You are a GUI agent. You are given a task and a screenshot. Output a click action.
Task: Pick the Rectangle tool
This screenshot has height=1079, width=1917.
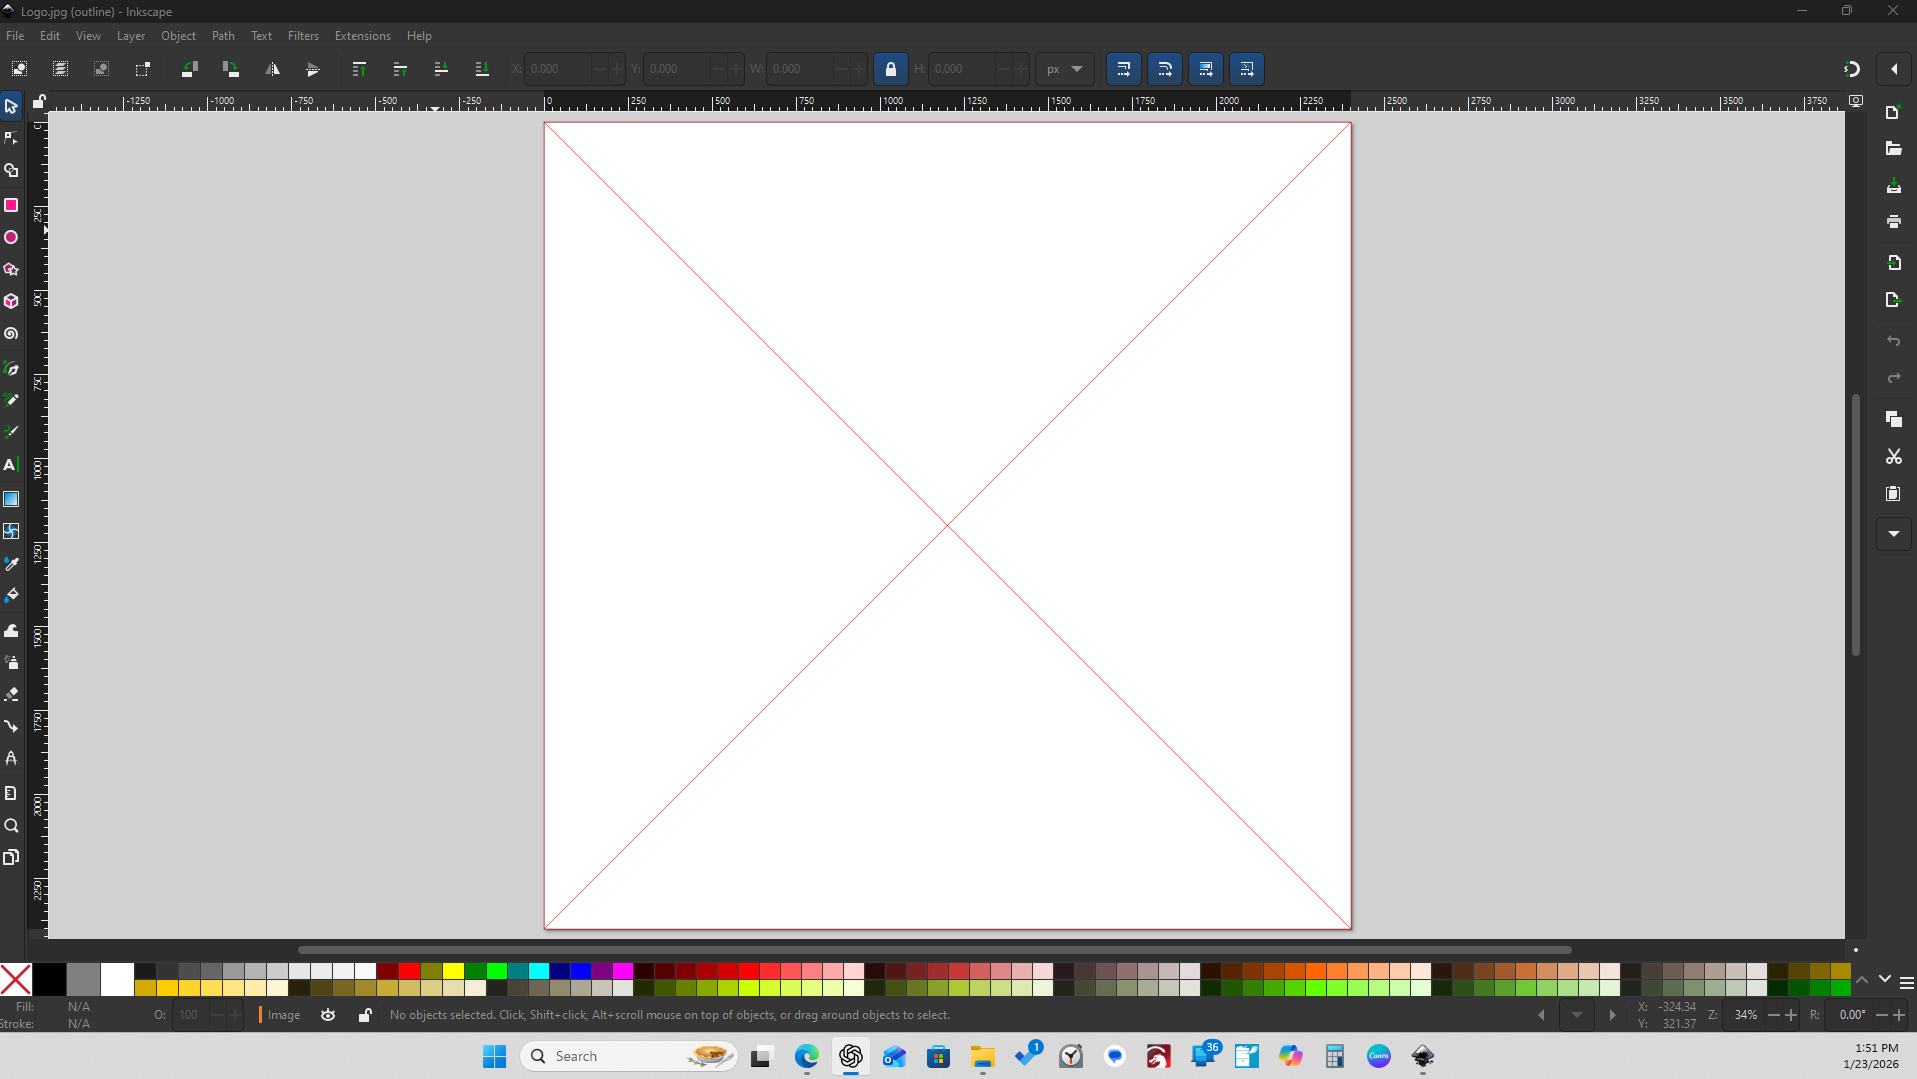(11, 205)
